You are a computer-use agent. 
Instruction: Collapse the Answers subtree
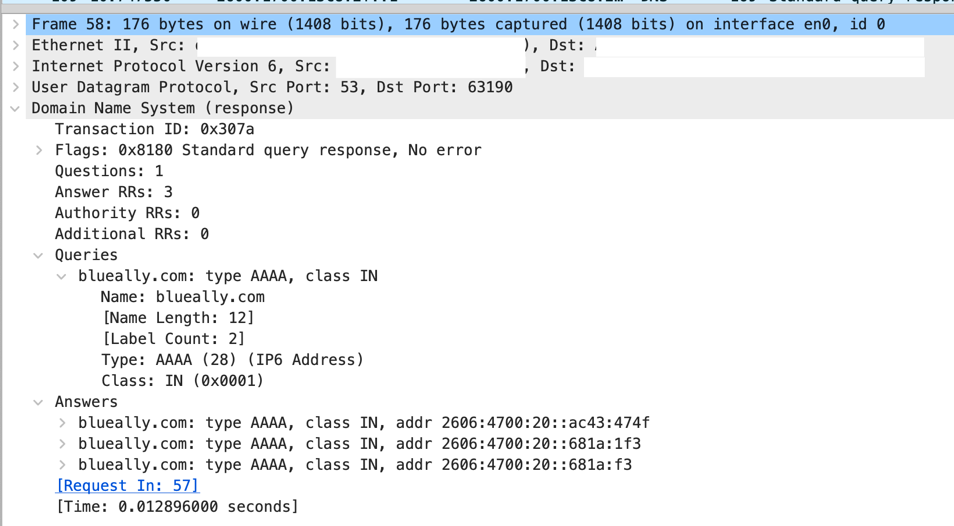point(39,402)
